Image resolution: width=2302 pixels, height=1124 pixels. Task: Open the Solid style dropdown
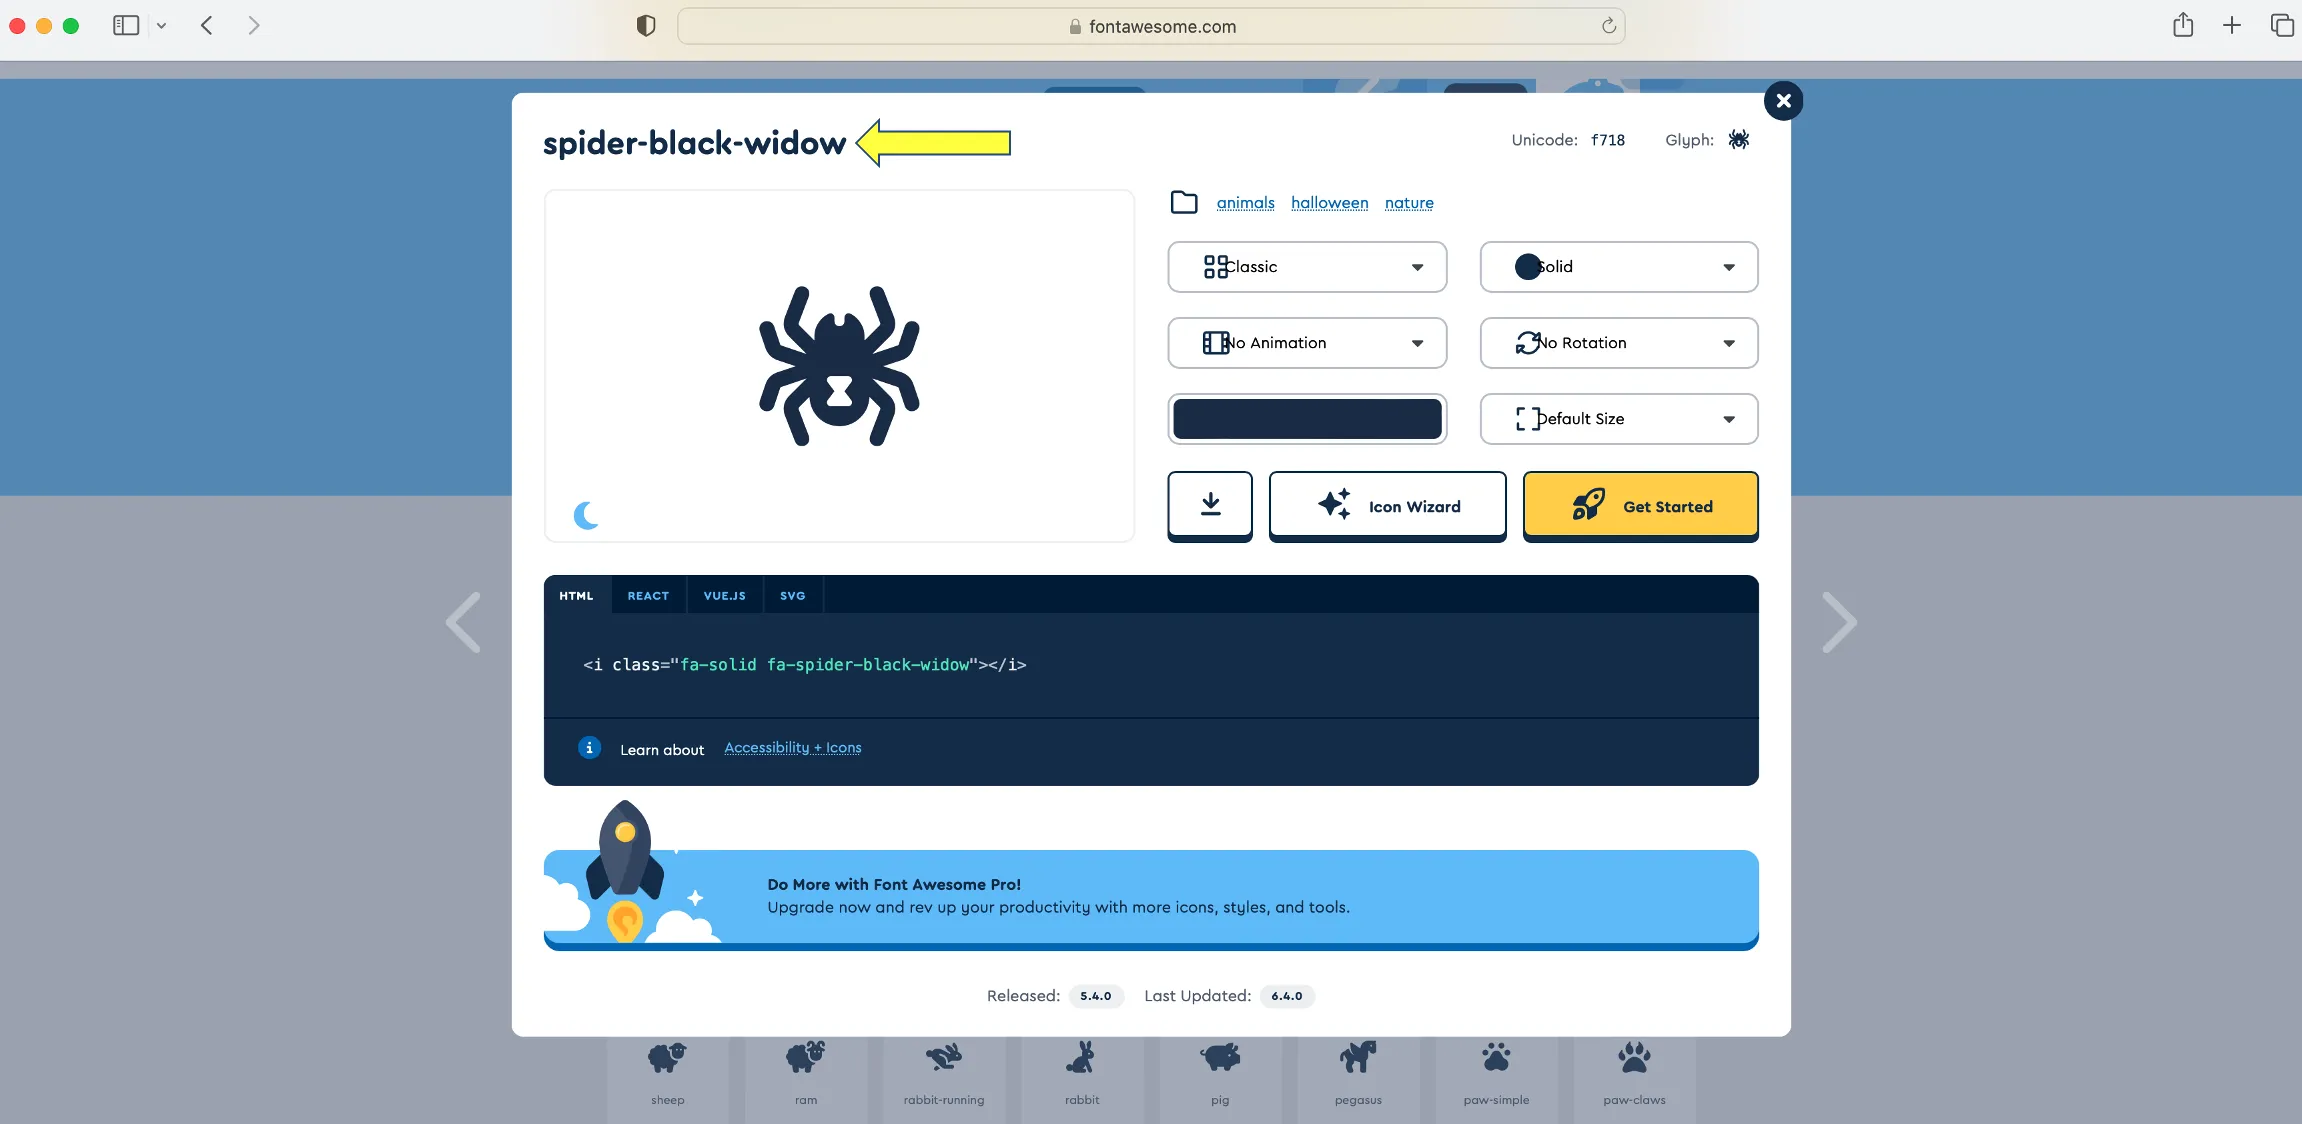click(1619, 267)
